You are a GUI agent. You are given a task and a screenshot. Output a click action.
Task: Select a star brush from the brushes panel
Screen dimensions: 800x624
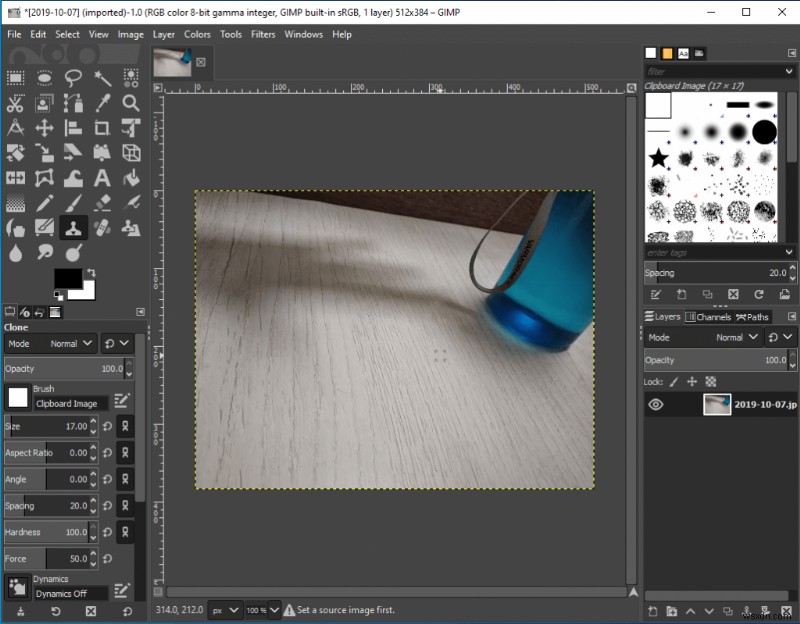coord(657,155)
